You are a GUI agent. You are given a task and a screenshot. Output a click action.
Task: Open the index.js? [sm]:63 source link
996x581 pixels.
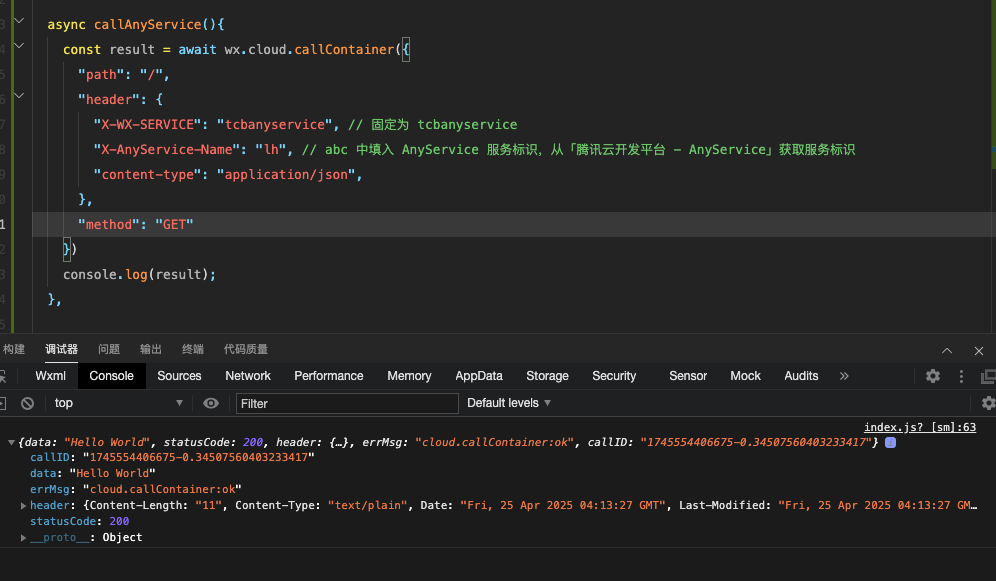click(x=920, y=427)
